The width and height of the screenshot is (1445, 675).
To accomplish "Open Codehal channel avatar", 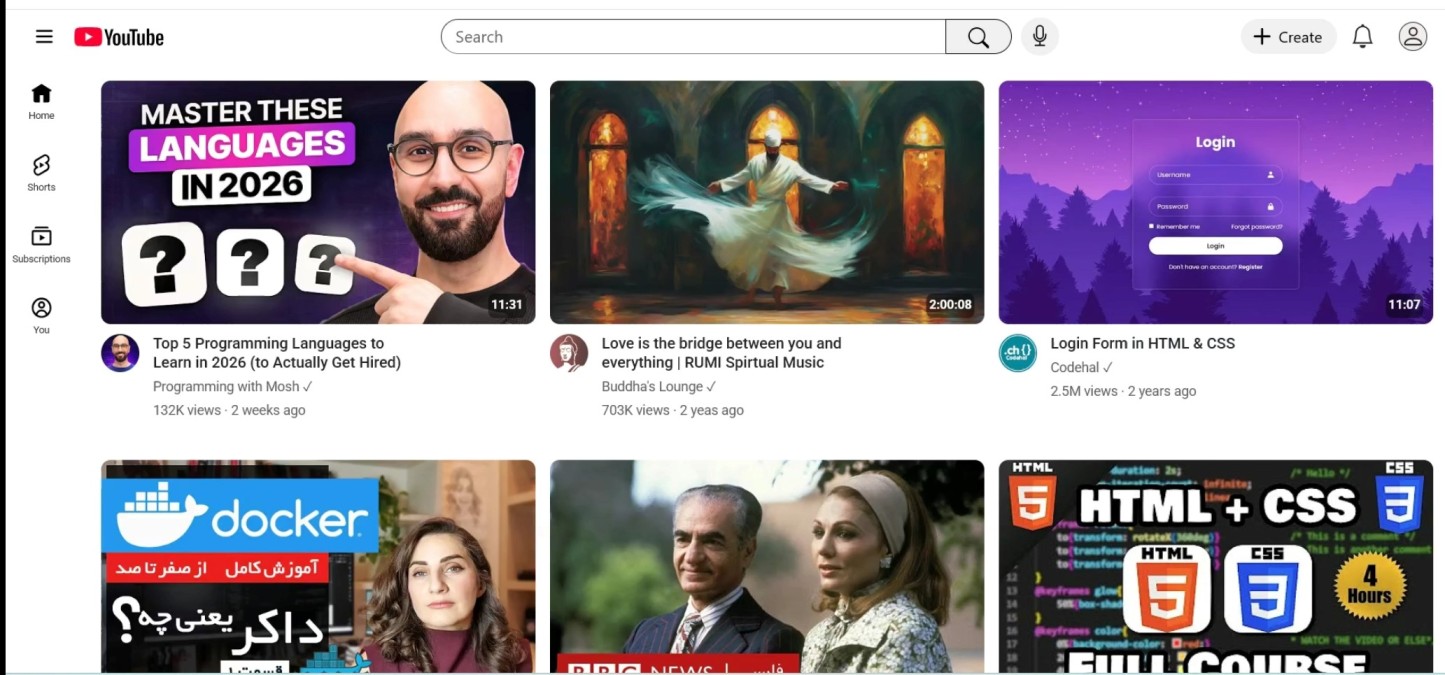I will click(1018, 353).
